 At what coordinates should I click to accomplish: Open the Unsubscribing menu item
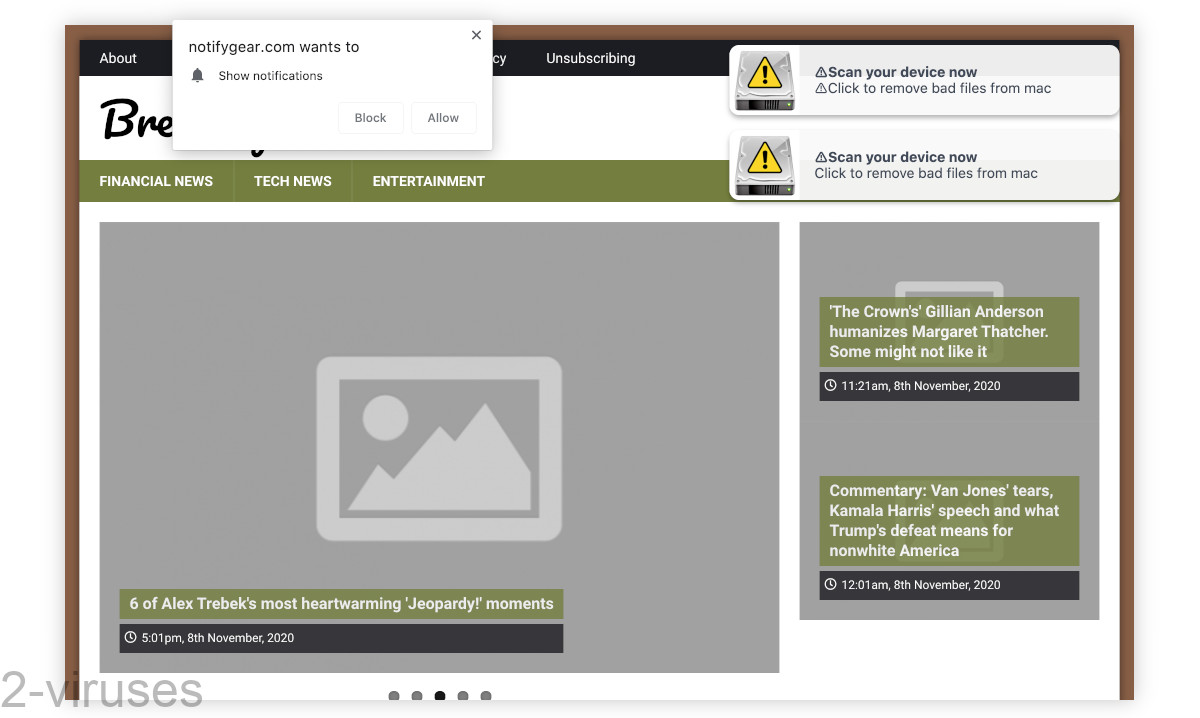click(590, 58)
